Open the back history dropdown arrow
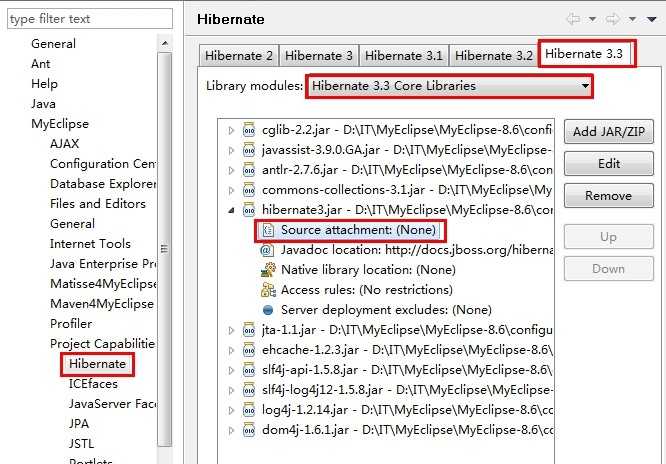666x464 pixels. (593, 19)
